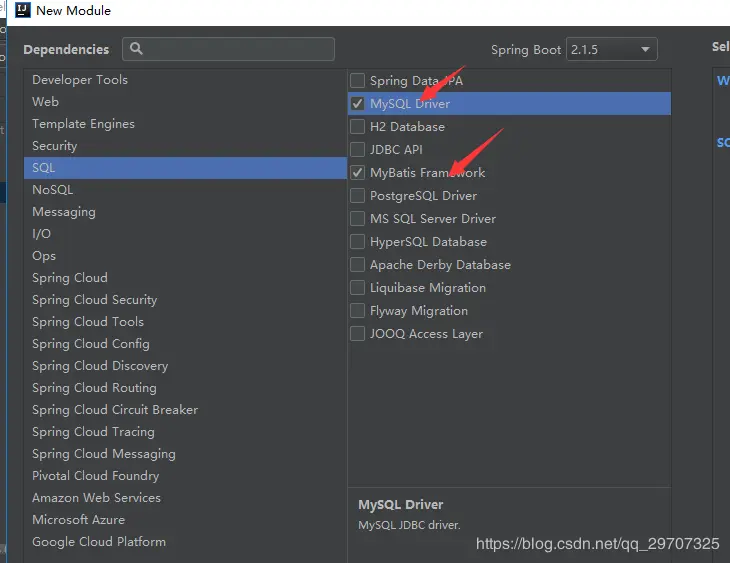Choose the Spring Cloud Tools category
The height and width of the screenshot is (563, 730).
pyautogui.click(x=185, y=322)
